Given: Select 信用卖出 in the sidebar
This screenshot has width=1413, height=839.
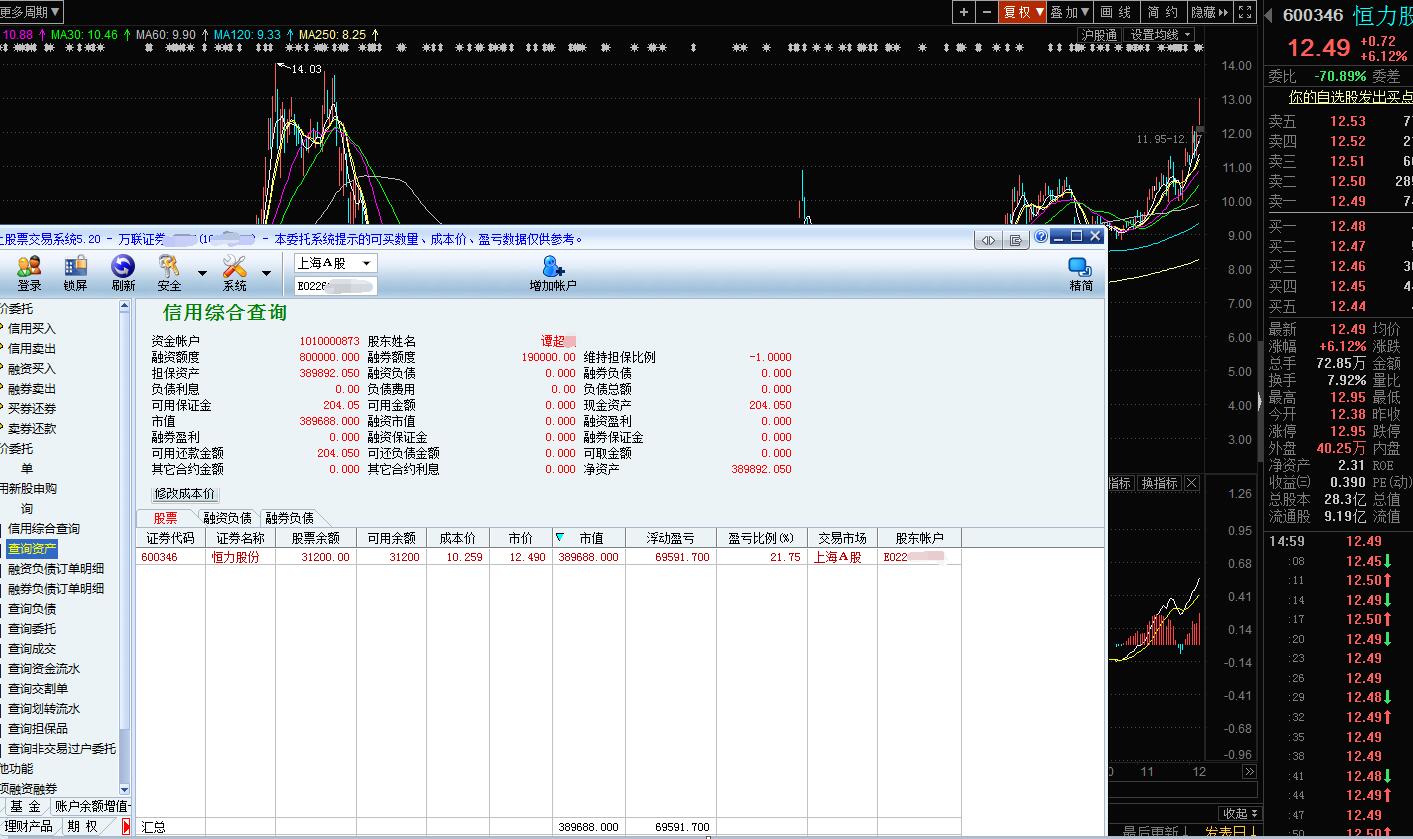Looking at the screenshot, I should click(x=32, y=348).
